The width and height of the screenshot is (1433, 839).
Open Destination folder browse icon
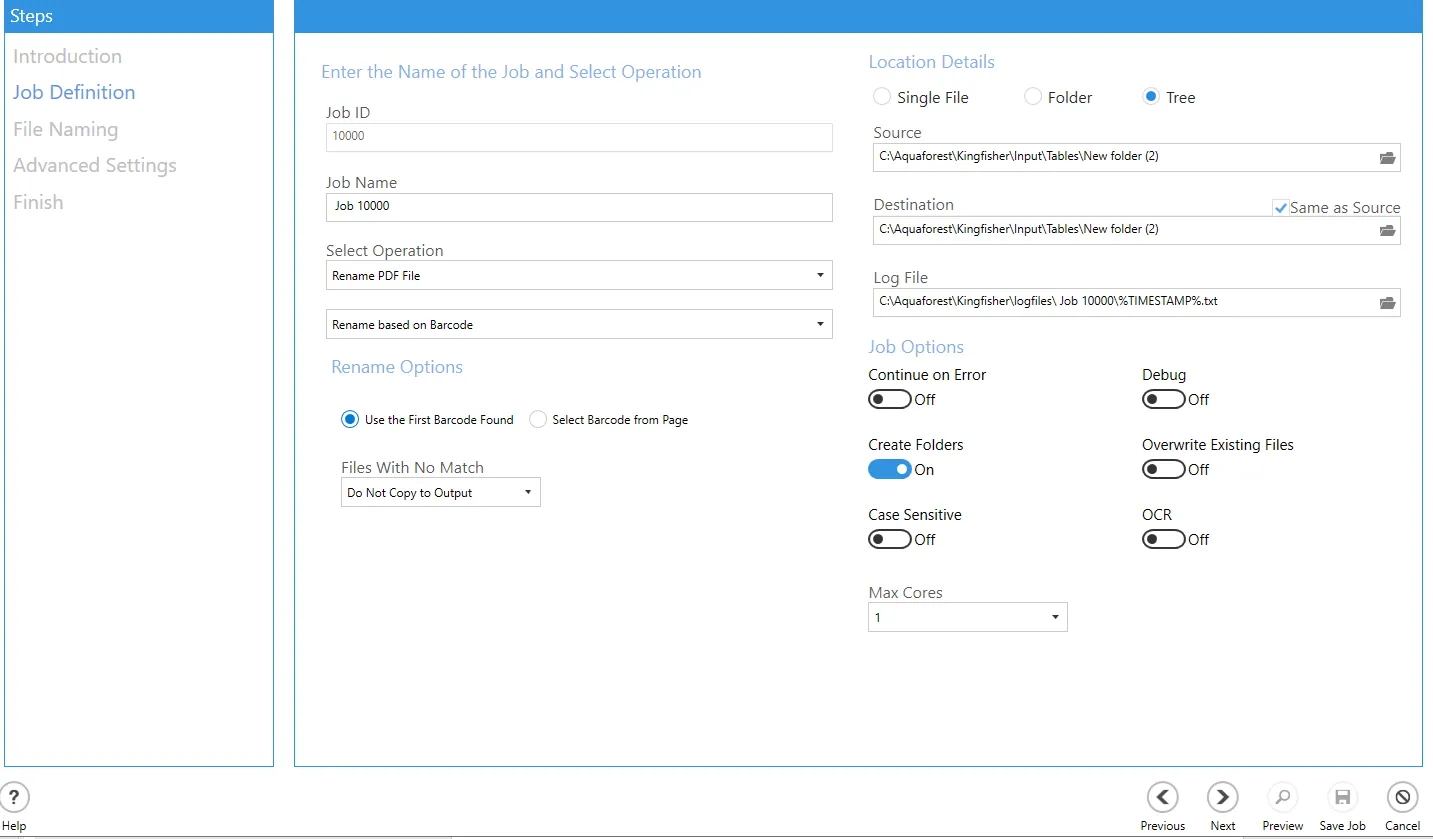(x=1387, y=231)
